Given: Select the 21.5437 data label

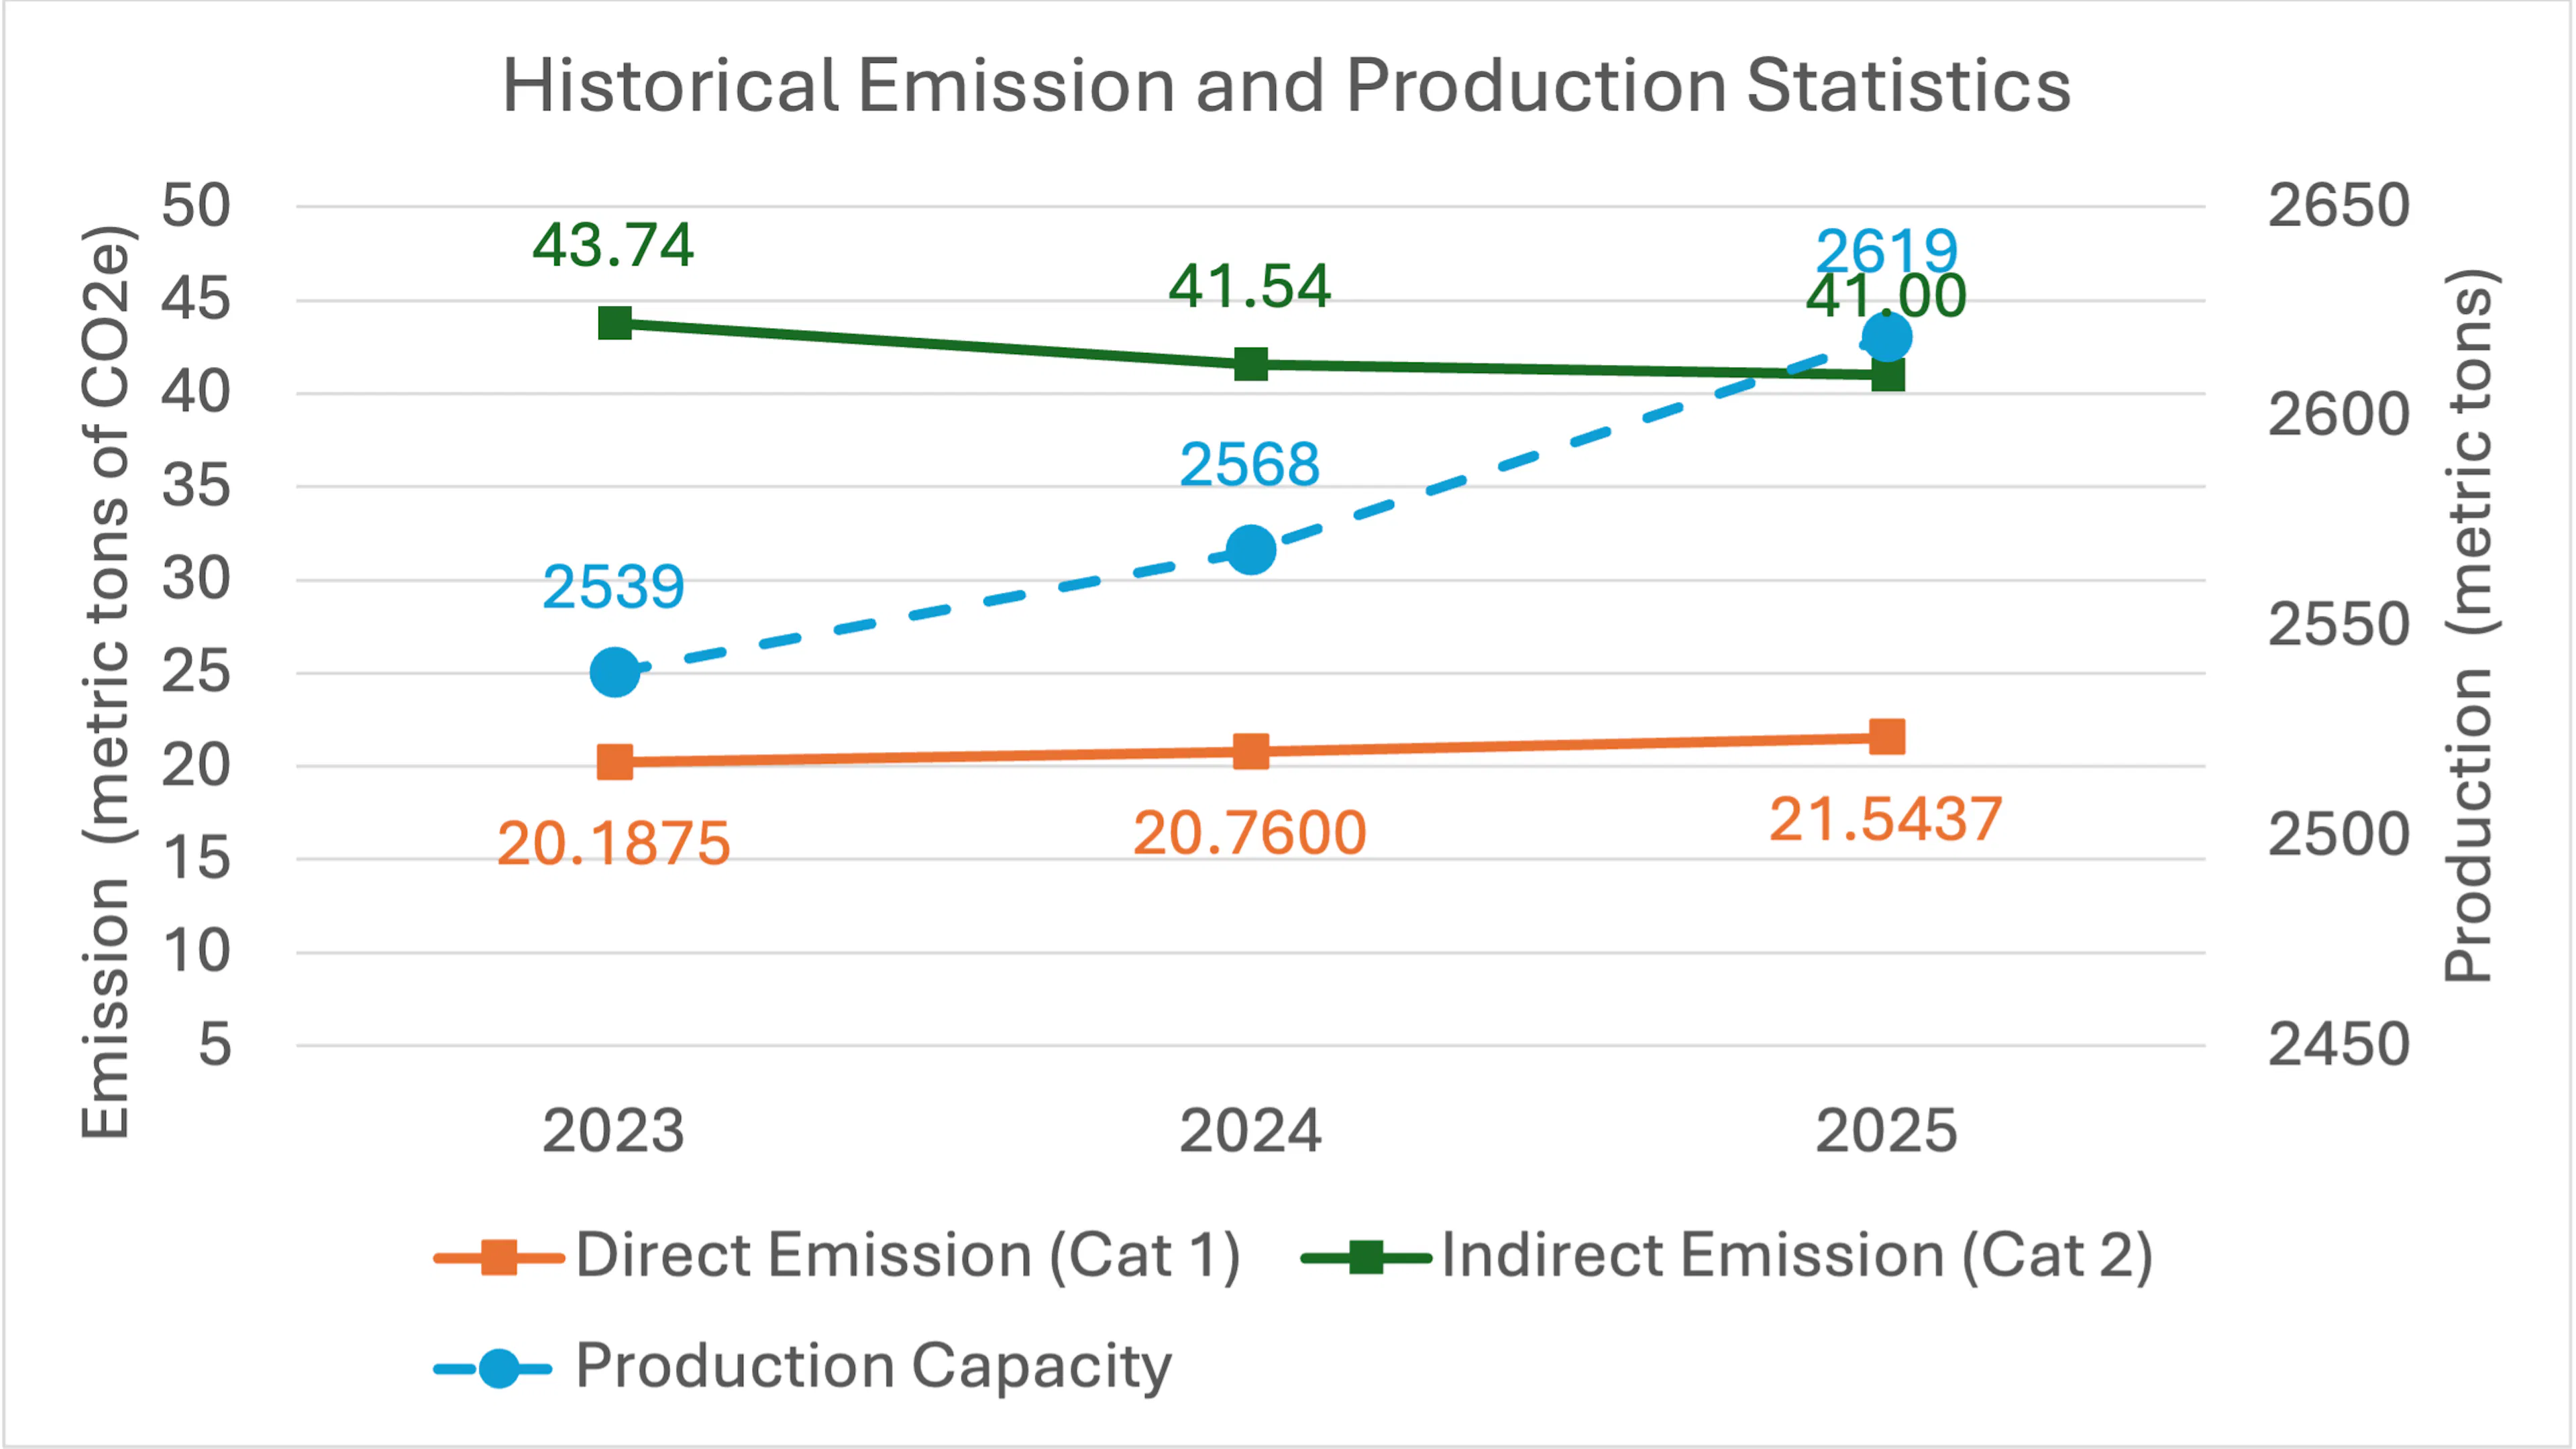Looking at the screenshot, I should click(1886, 820).
